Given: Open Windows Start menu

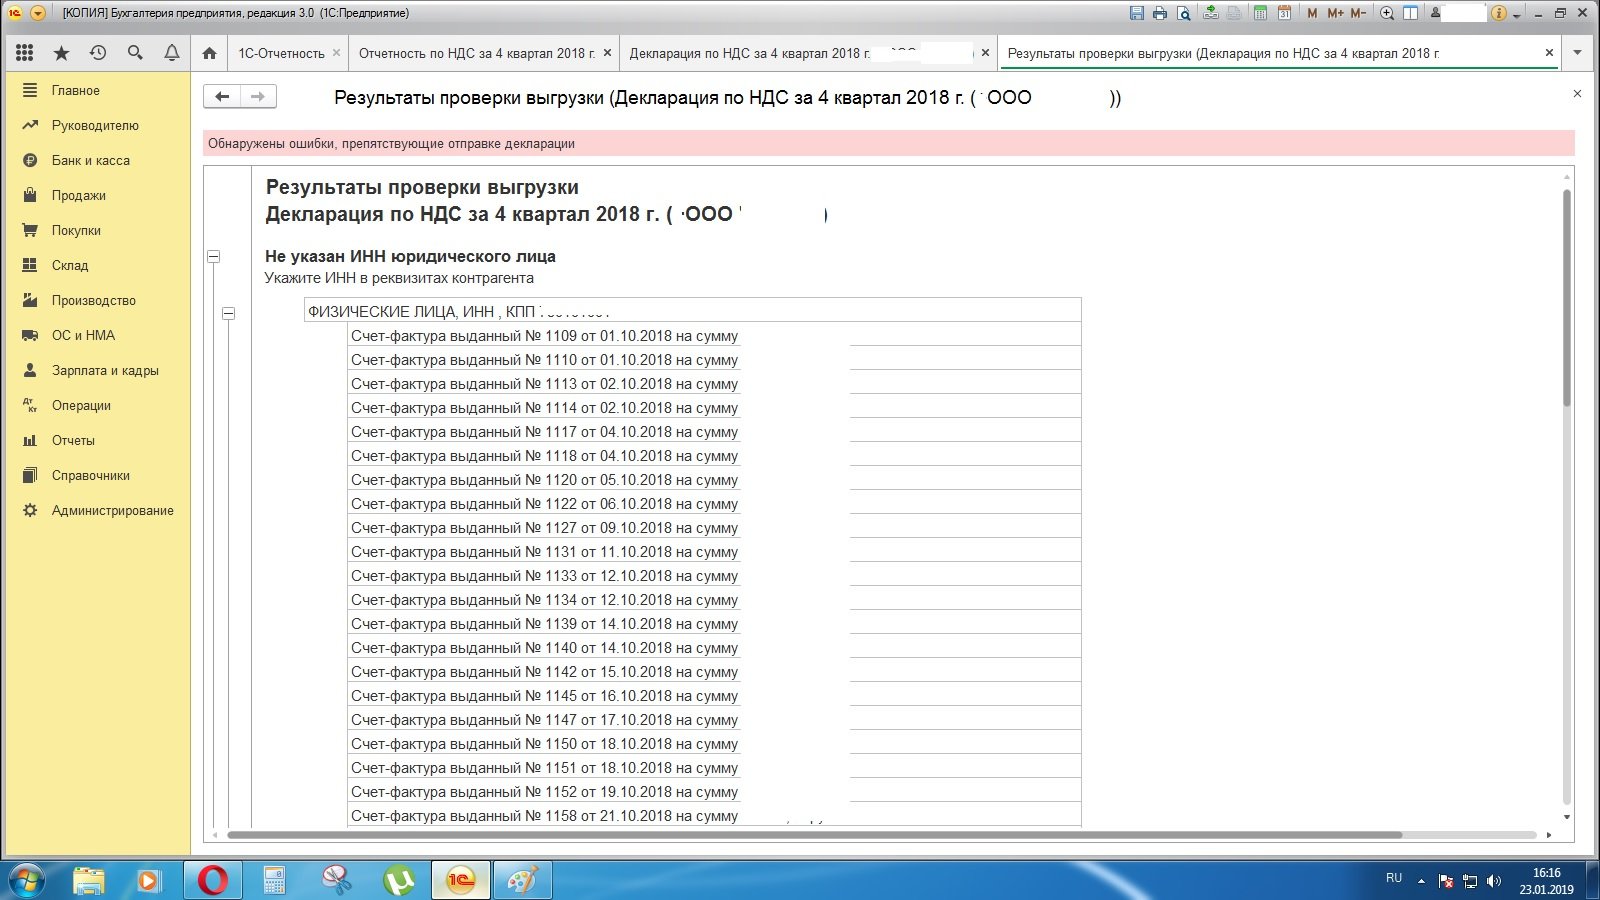Looking at the screenshot, I should click(25, 880).
